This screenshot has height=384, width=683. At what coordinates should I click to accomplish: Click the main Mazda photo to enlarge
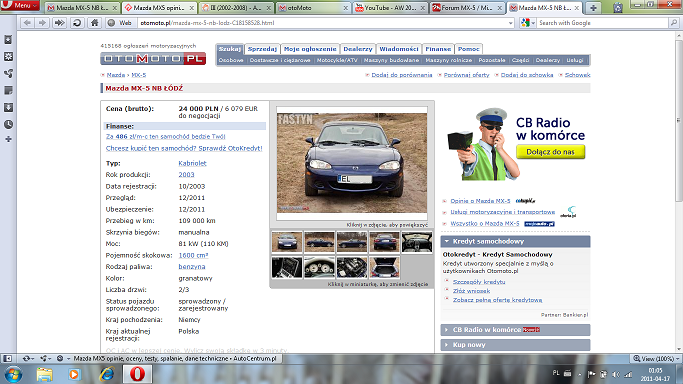(352, 163)
